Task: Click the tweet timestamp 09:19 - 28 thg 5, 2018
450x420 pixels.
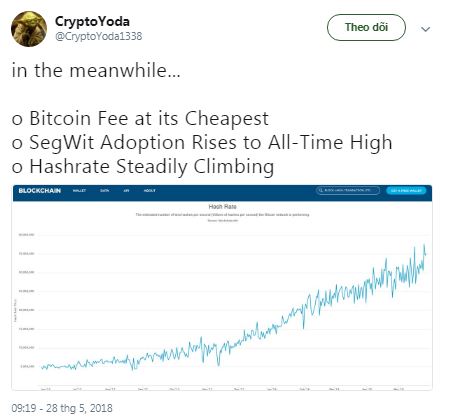Action: click(62, 408)
